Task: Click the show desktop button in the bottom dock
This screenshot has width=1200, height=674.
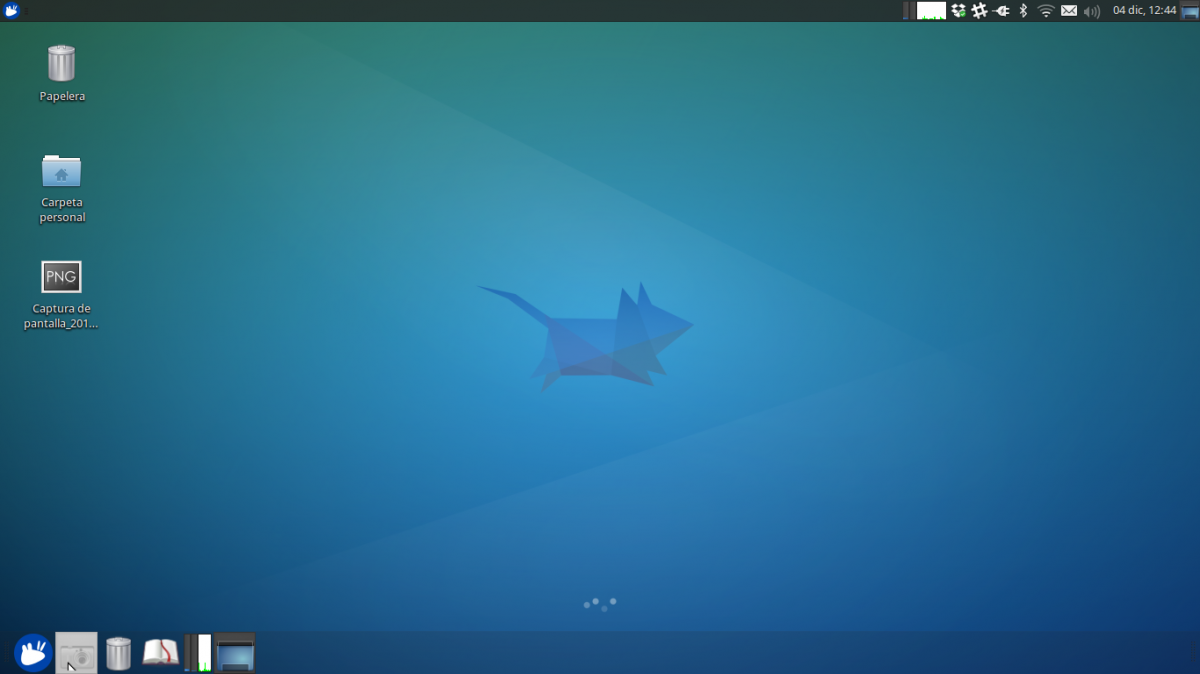Action: tap(235, 653)
